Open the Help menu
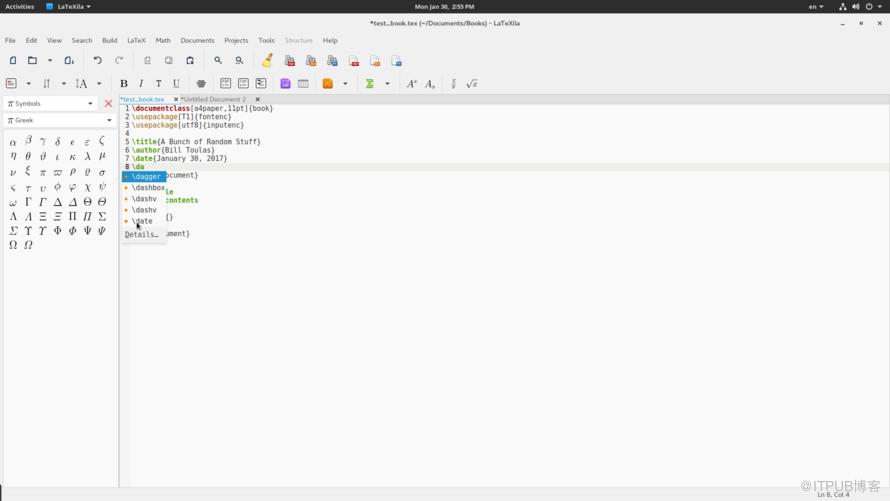The height and width of the screenshot is (501, 890). pos(330,41)
